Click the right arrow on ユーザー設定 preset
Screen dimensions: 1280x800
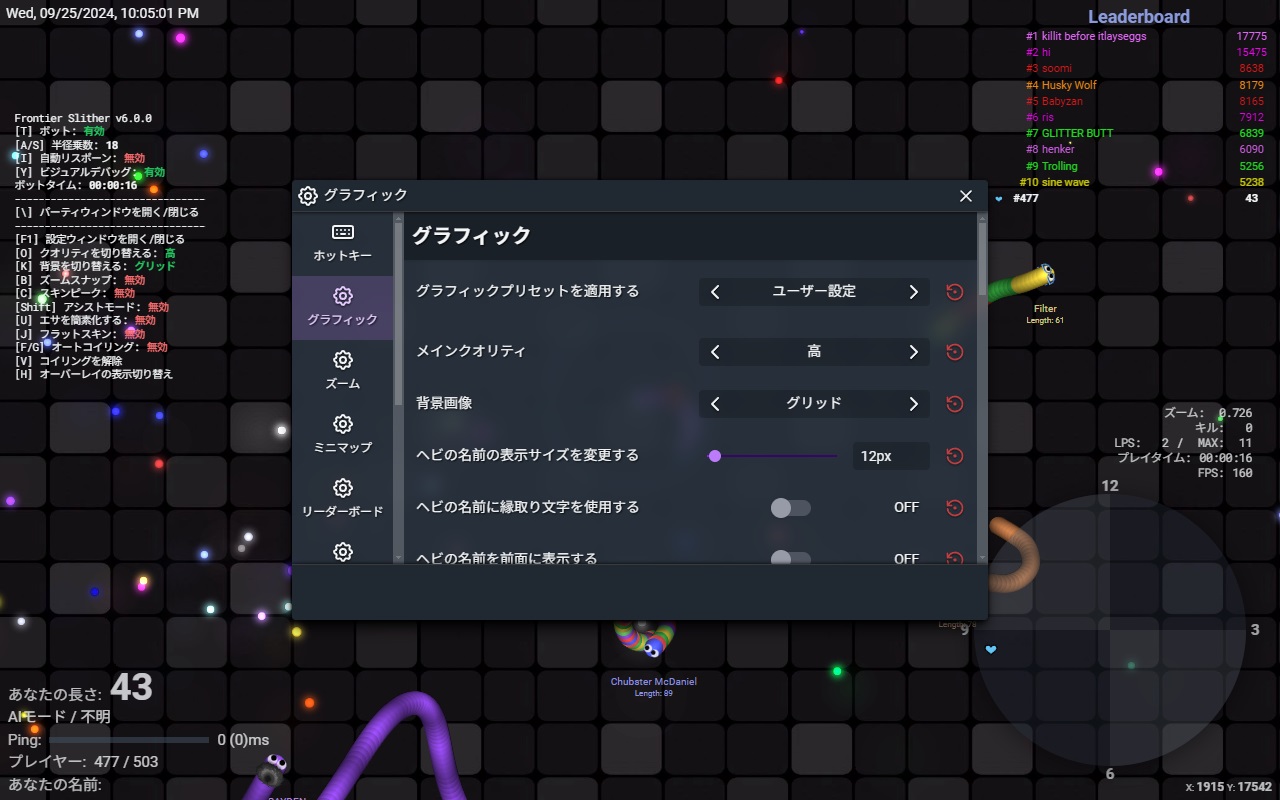tap(913, 292)
